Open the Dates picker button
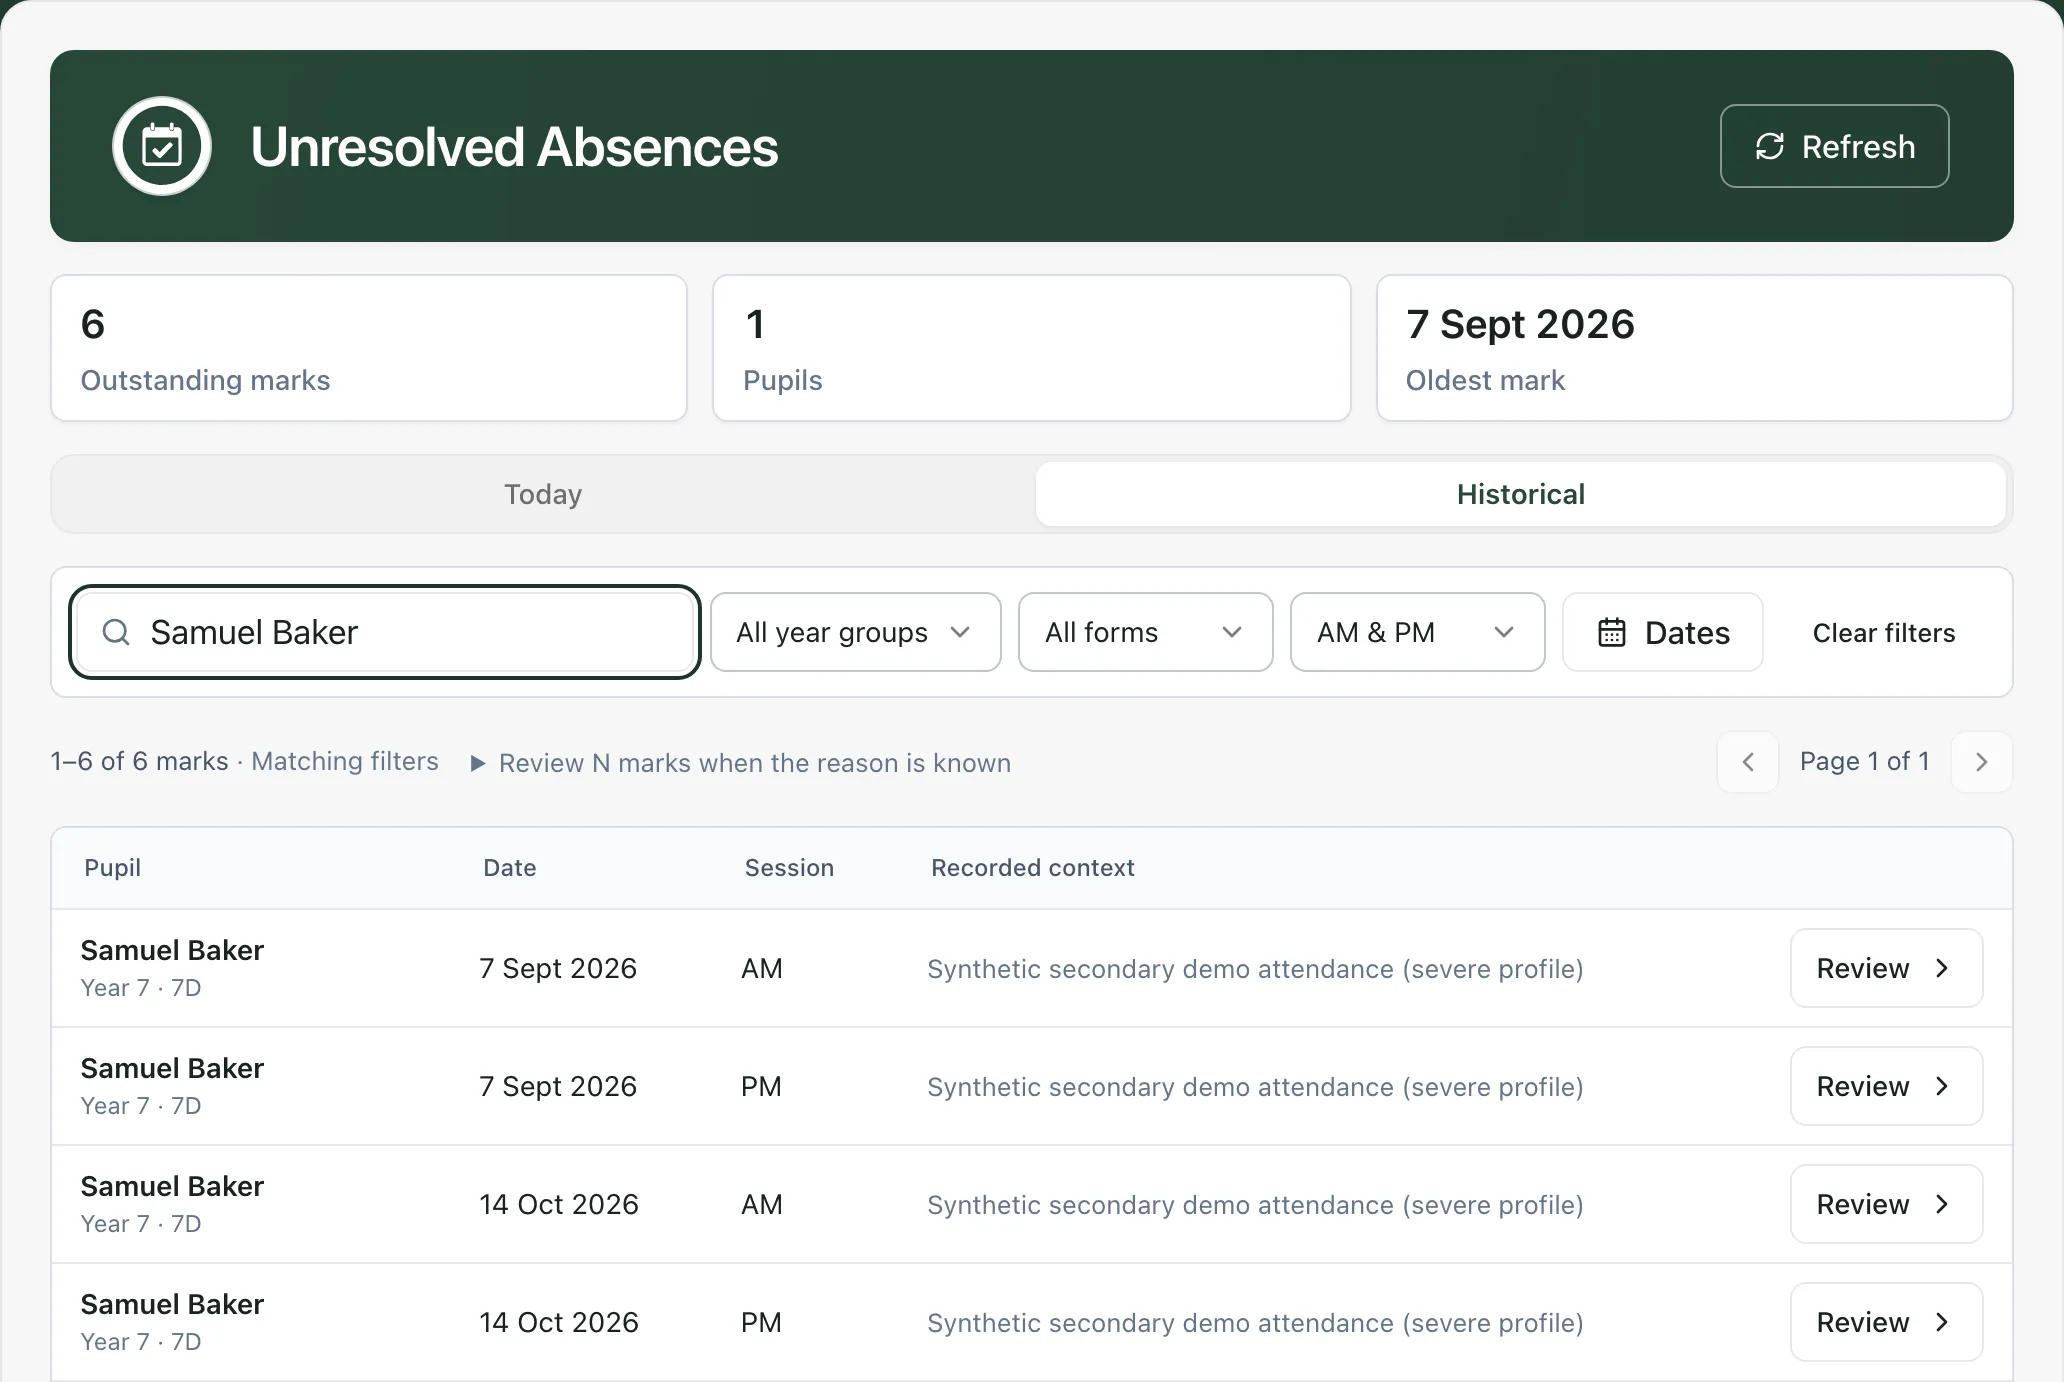This screenshot has height=1382, width=2064. 1662,632
